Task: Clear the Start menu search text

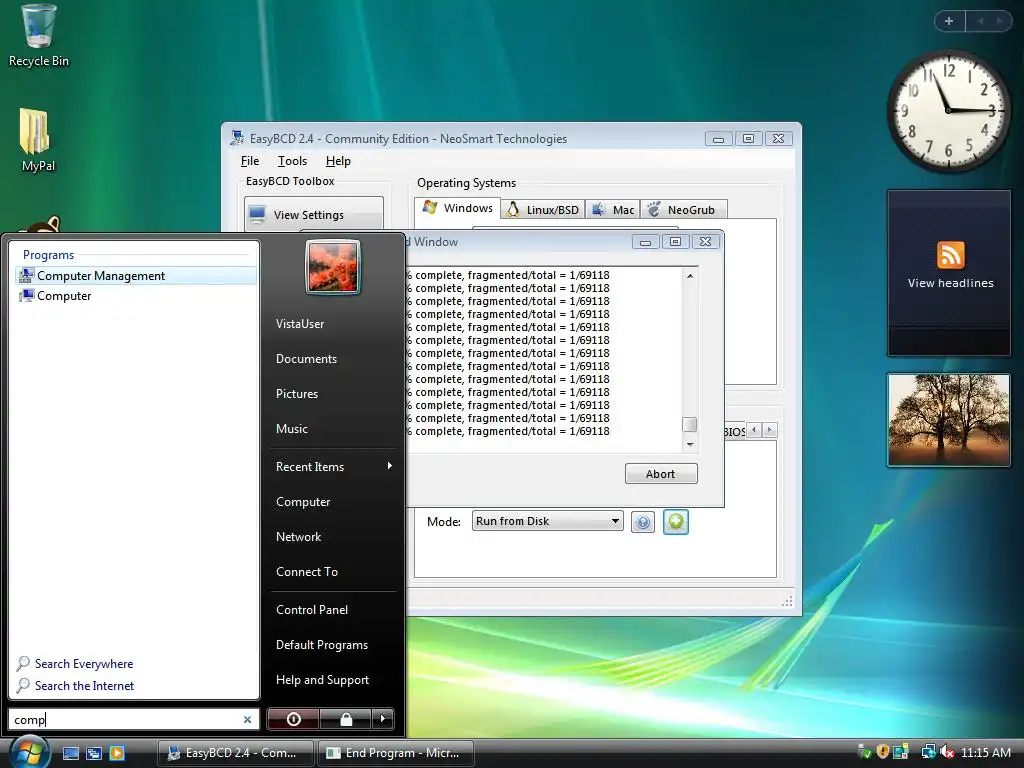Action: pyautogui.click(x=248, y=720)
